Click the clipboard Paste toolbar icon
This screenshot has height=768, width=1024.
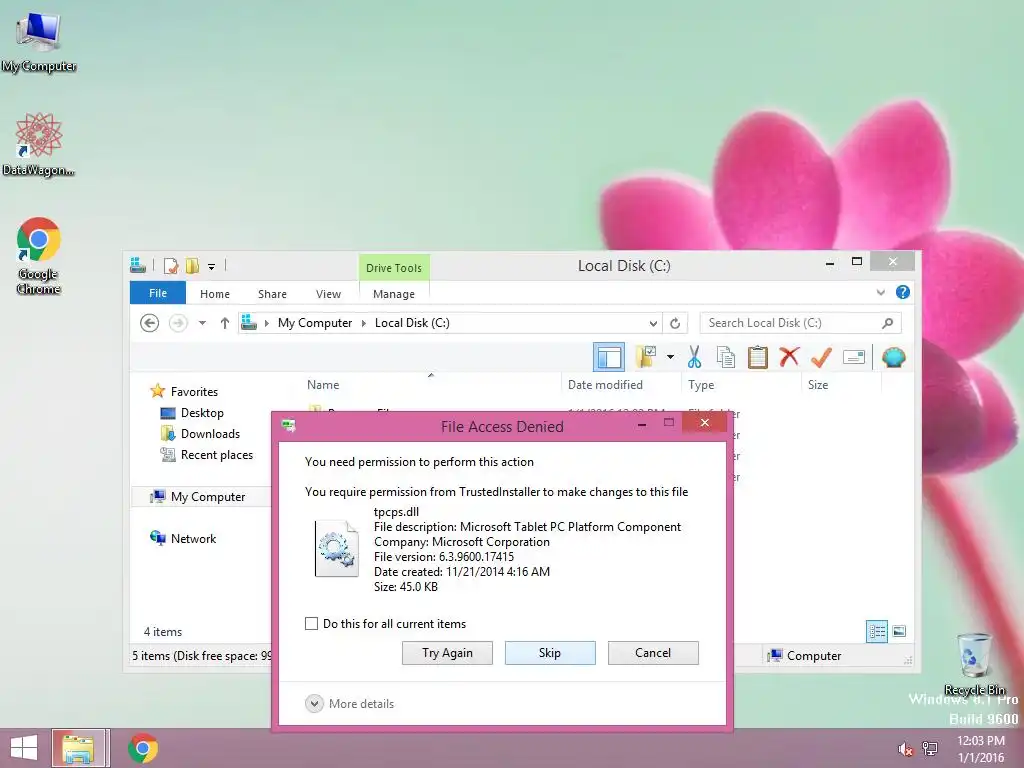click(x=758, y=357)
